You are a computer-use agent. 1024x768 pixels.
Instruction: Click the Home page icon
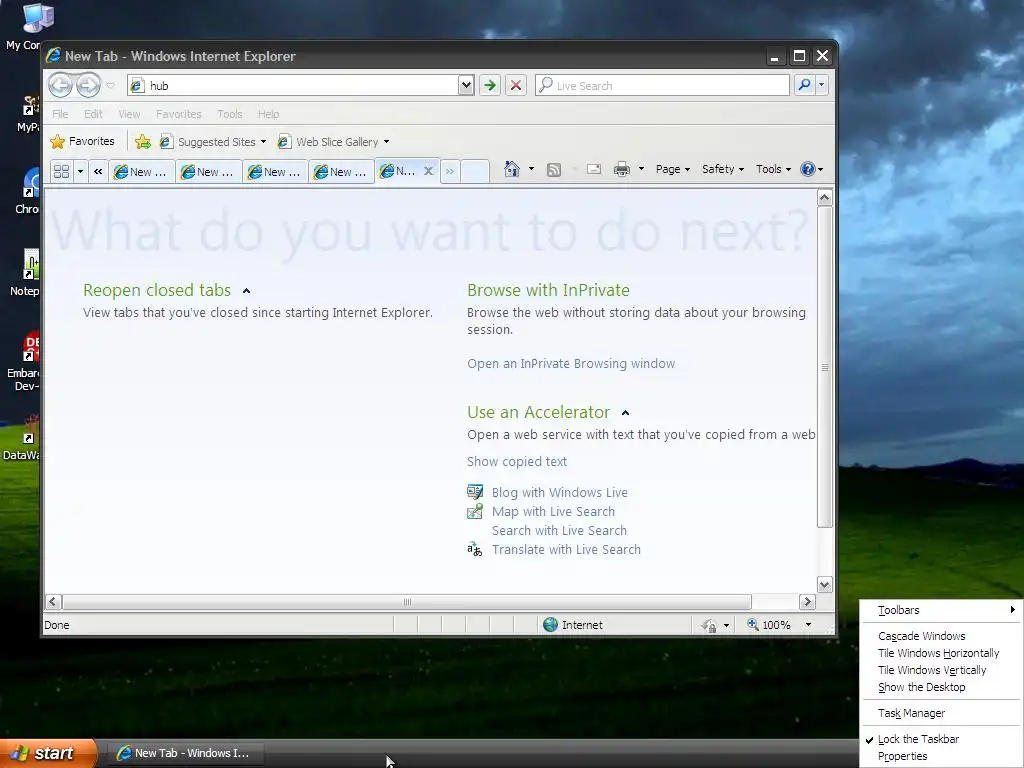tap(511, 169)
